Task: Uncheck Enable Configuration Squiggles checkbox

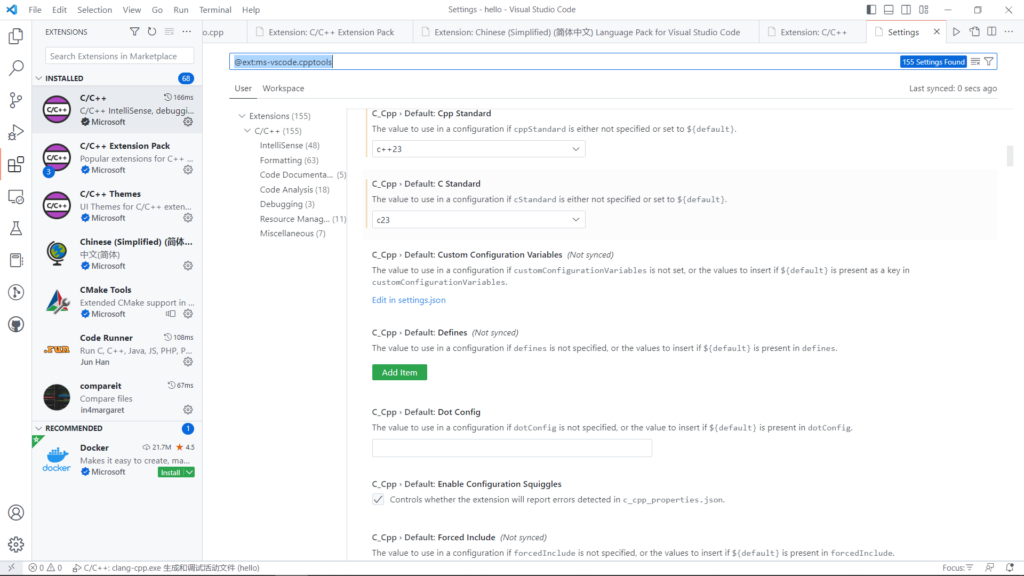Action: coord(378,499)
